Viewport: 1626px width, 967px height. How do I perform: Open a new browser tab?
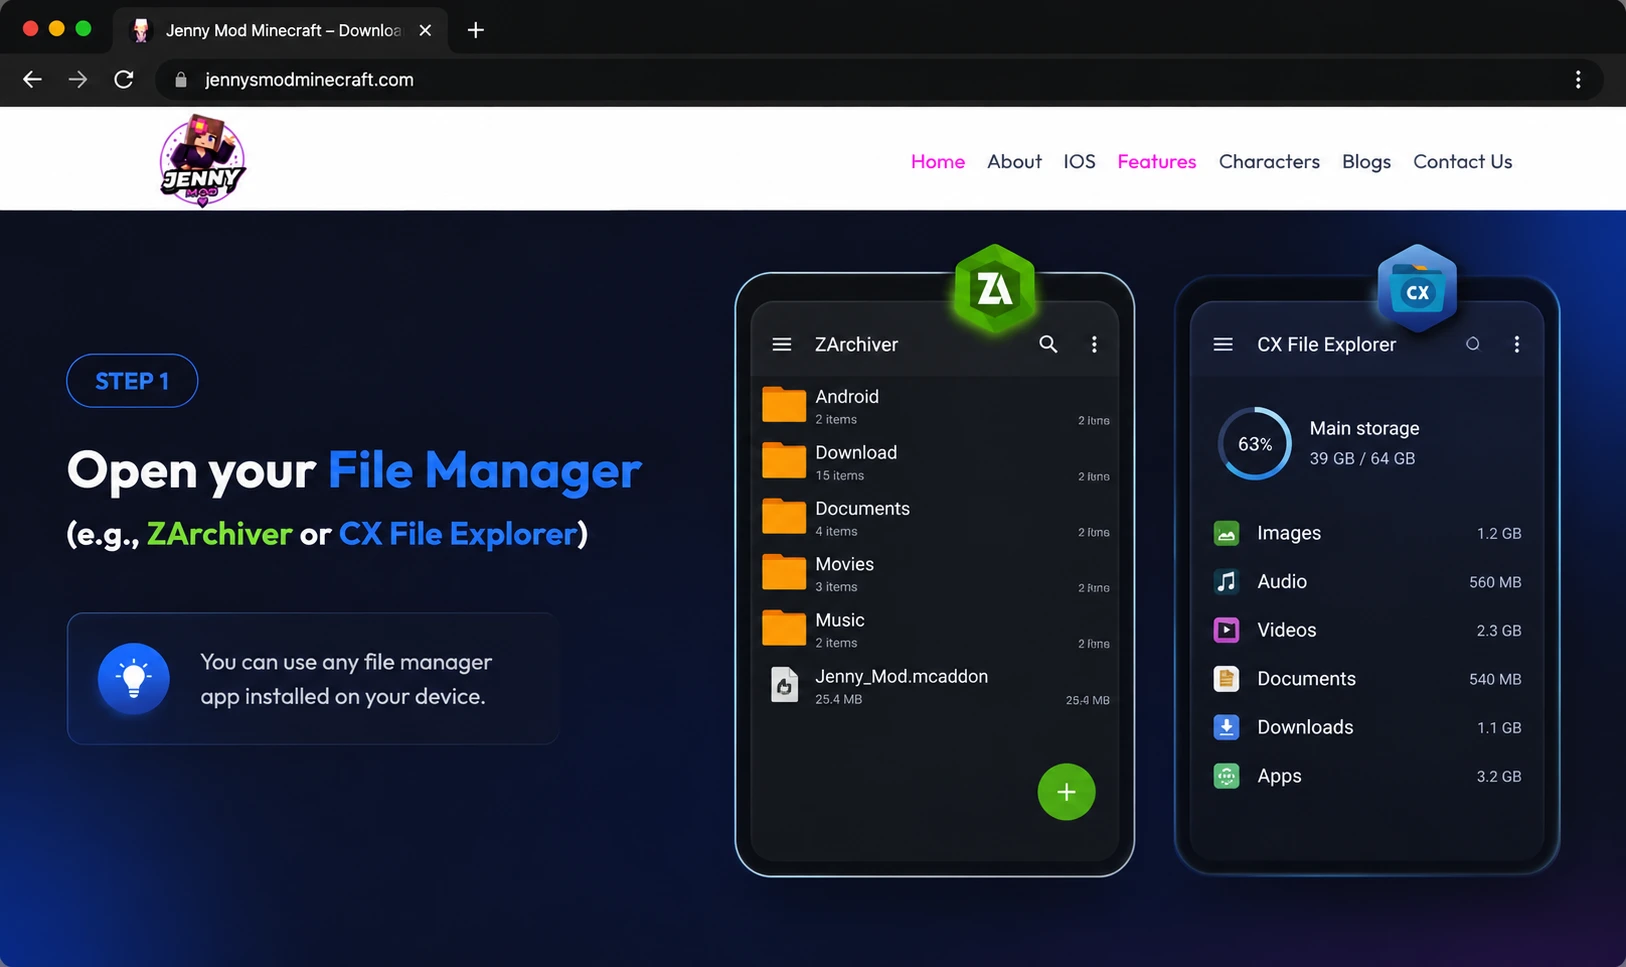(x=476, y=30)
